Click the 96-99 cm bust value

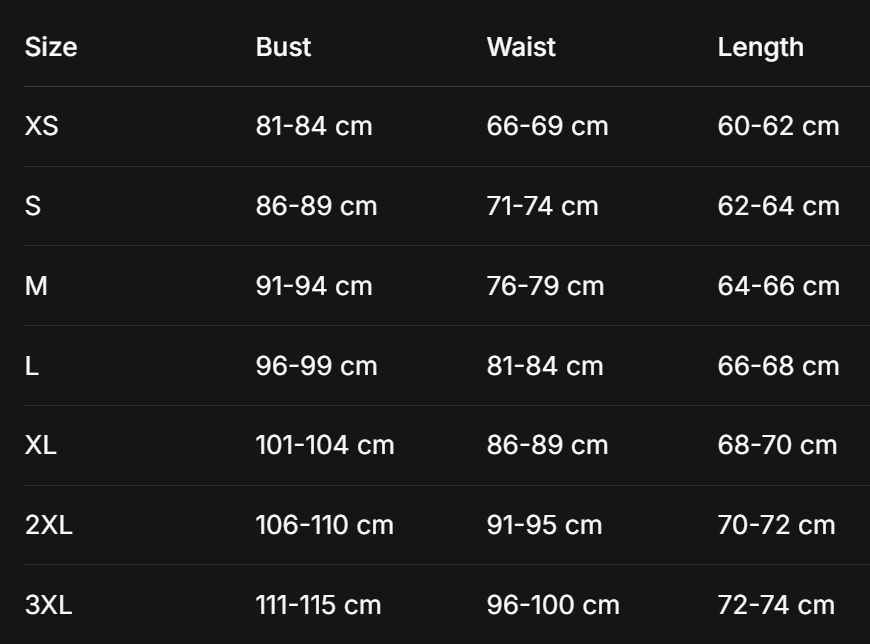pos(316,366)
